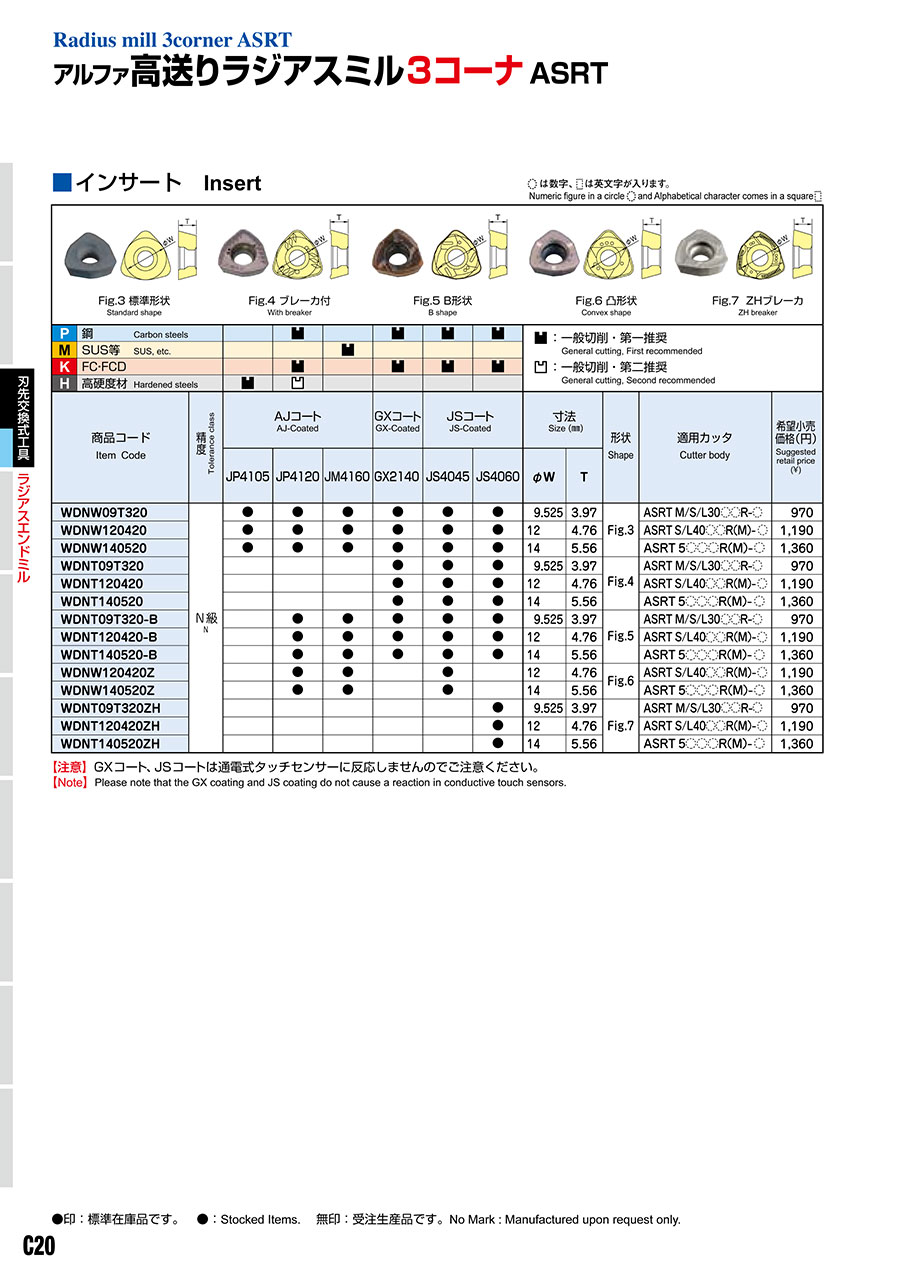The width and height of the screenshot is (900, 1273).
Task: Click the blue square beside the Insert heading
Action: [62, 182]
